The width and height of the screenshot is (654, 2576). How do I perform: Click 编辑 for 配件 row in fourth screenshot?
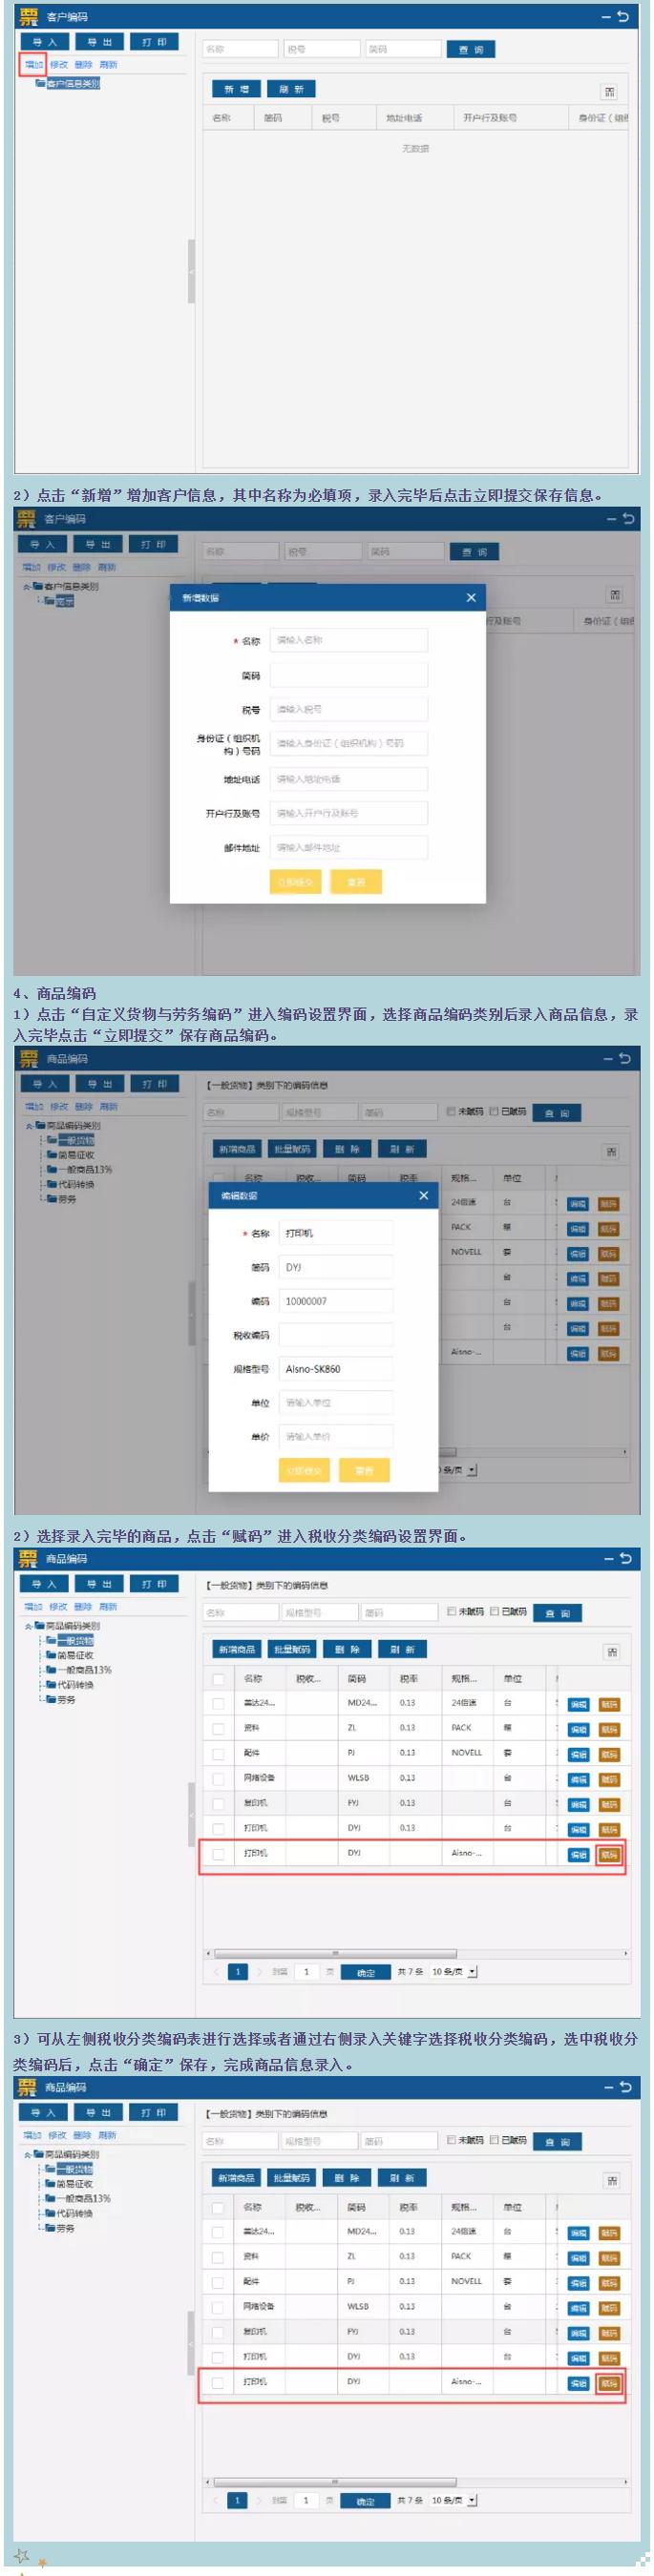click(x=578, y=1754)
